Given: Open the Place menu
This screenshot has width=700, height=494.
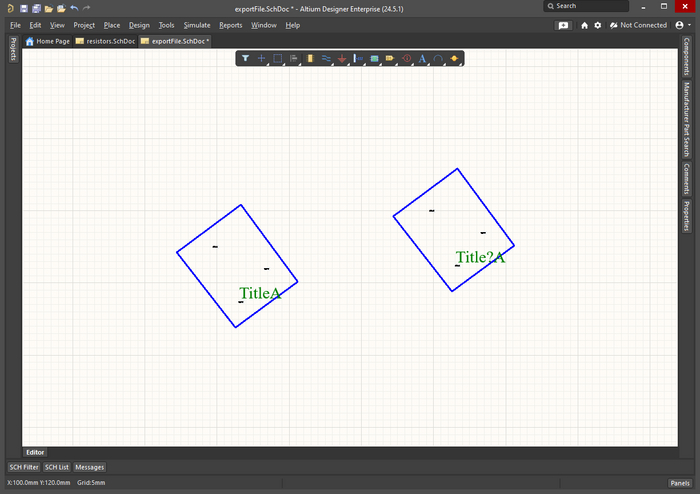Looking at the screenshot, I should click(112, 25).
